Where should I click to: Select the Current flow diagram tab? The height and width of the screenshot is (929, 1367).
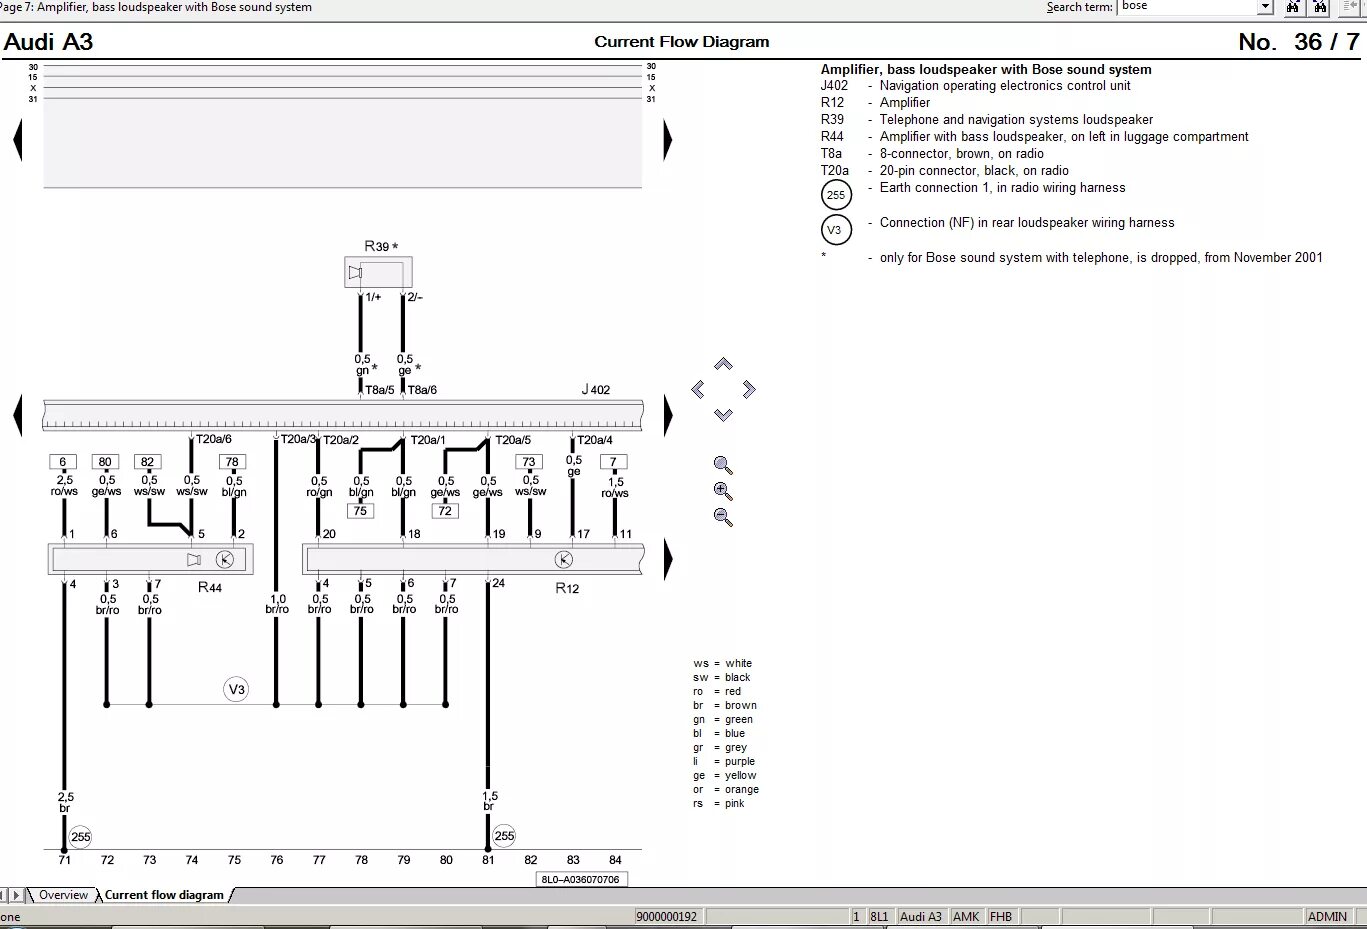coord(164,895)
